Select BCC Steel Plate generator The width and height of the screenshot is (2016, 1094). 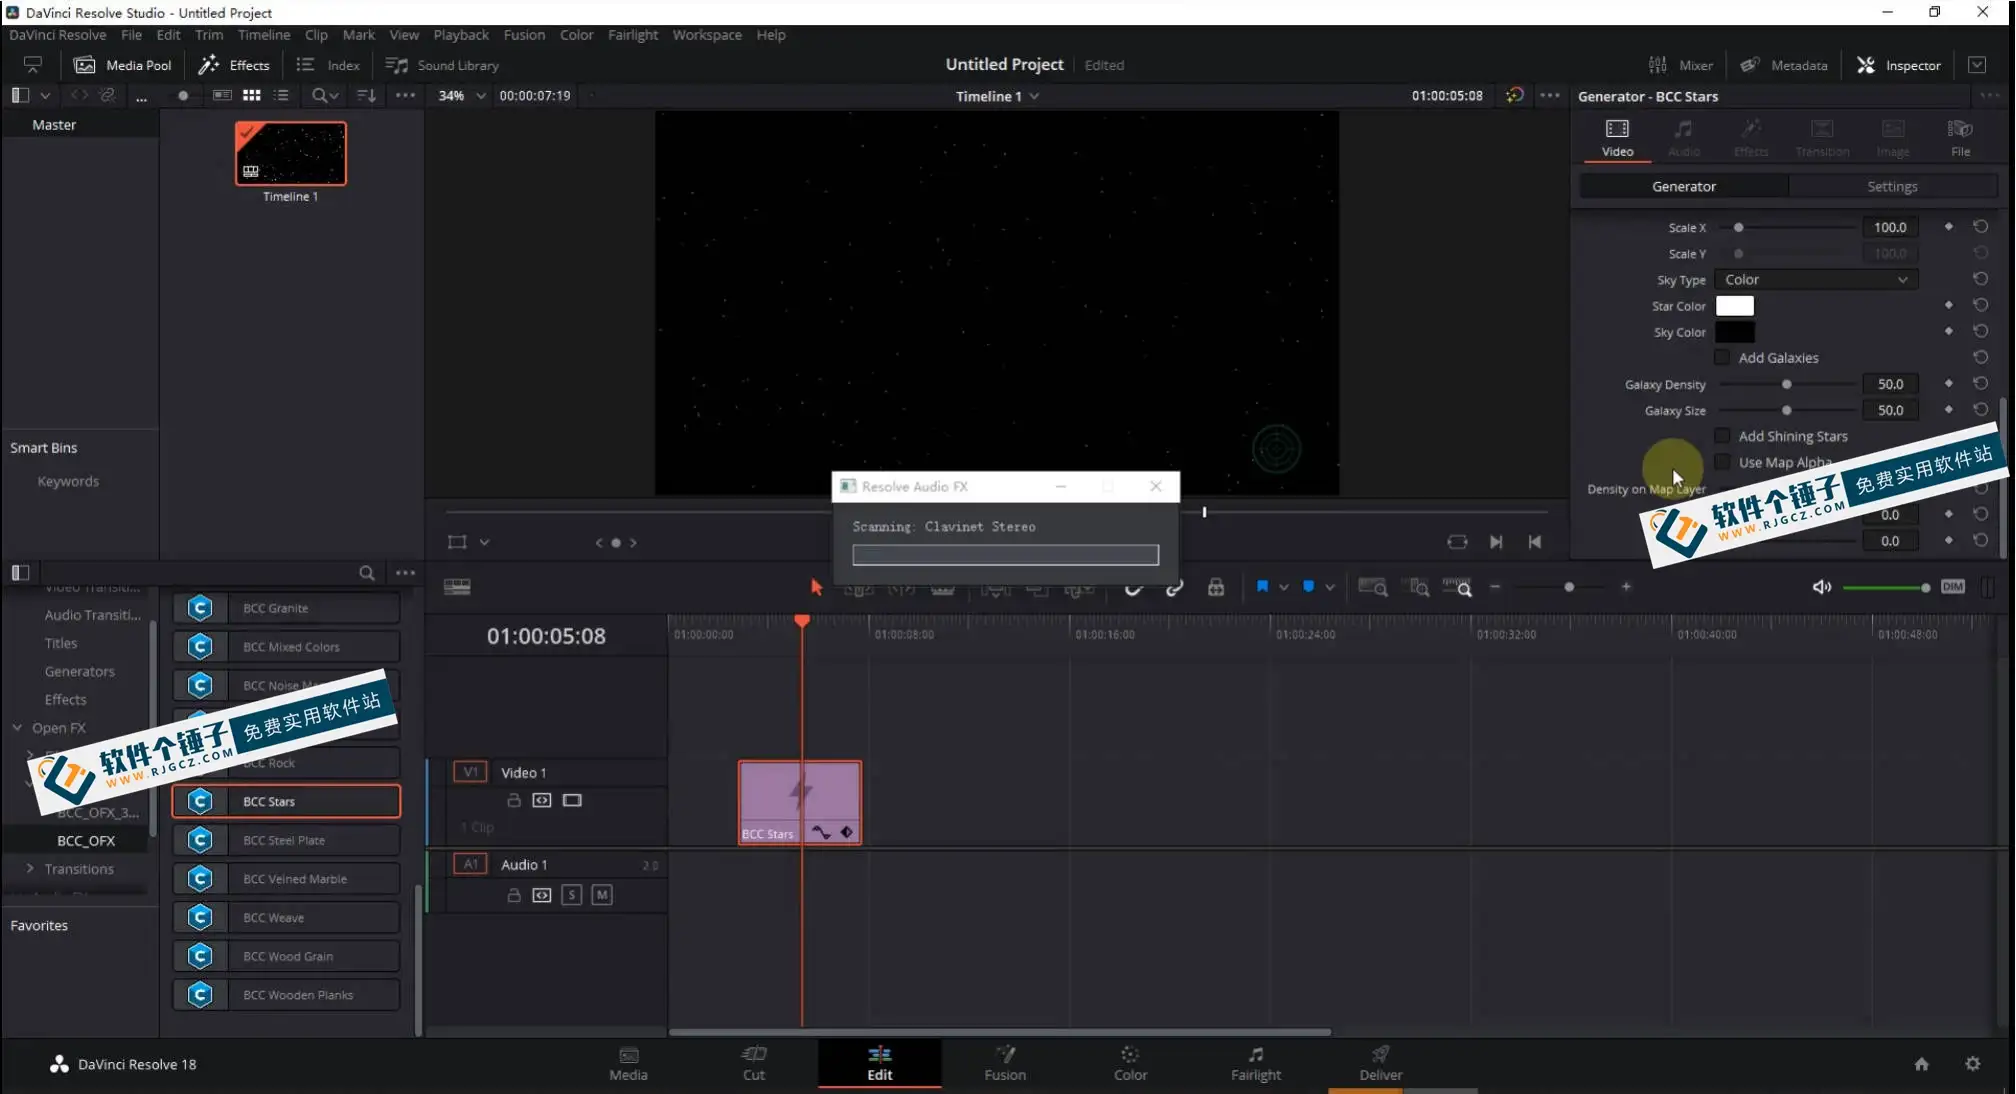[286, 840]
